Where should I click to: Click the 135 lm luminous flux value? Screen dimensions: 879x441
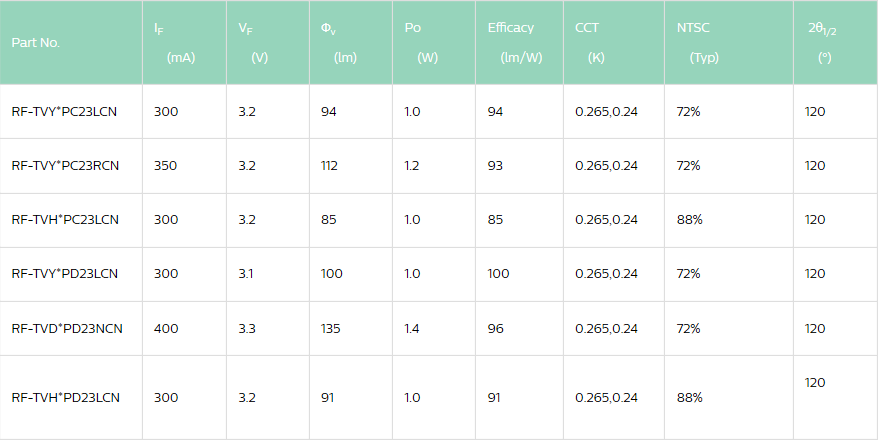(331, 328)
